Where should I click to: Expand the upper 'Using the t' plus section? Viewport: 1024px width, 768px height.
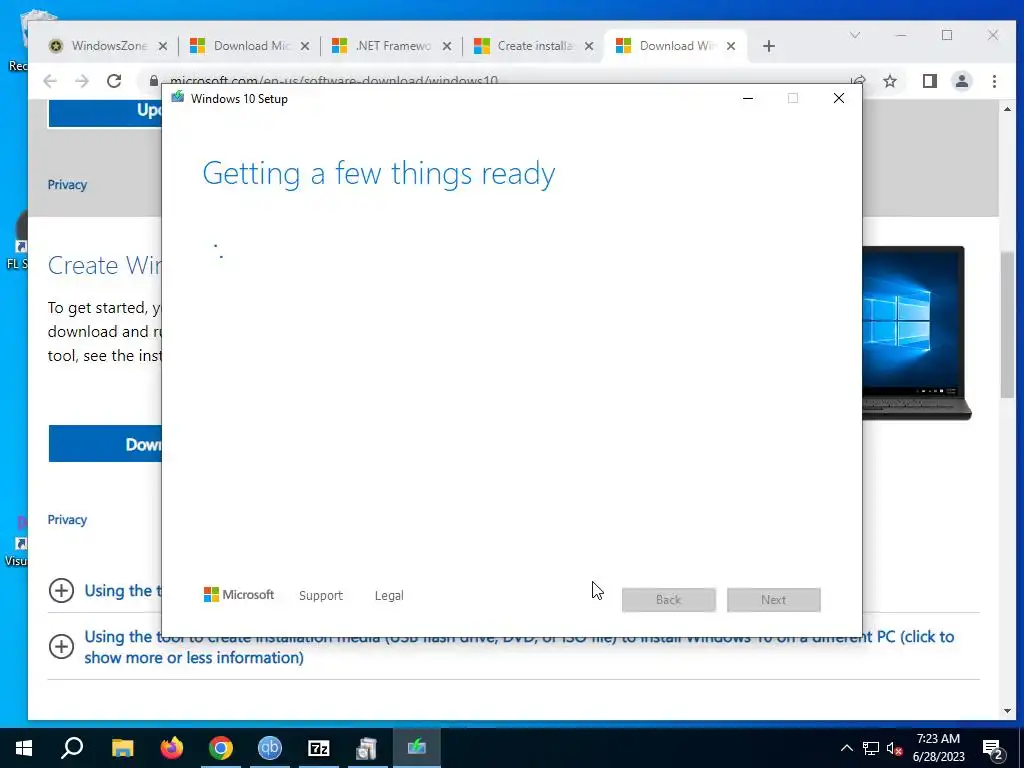pos(61,591)
